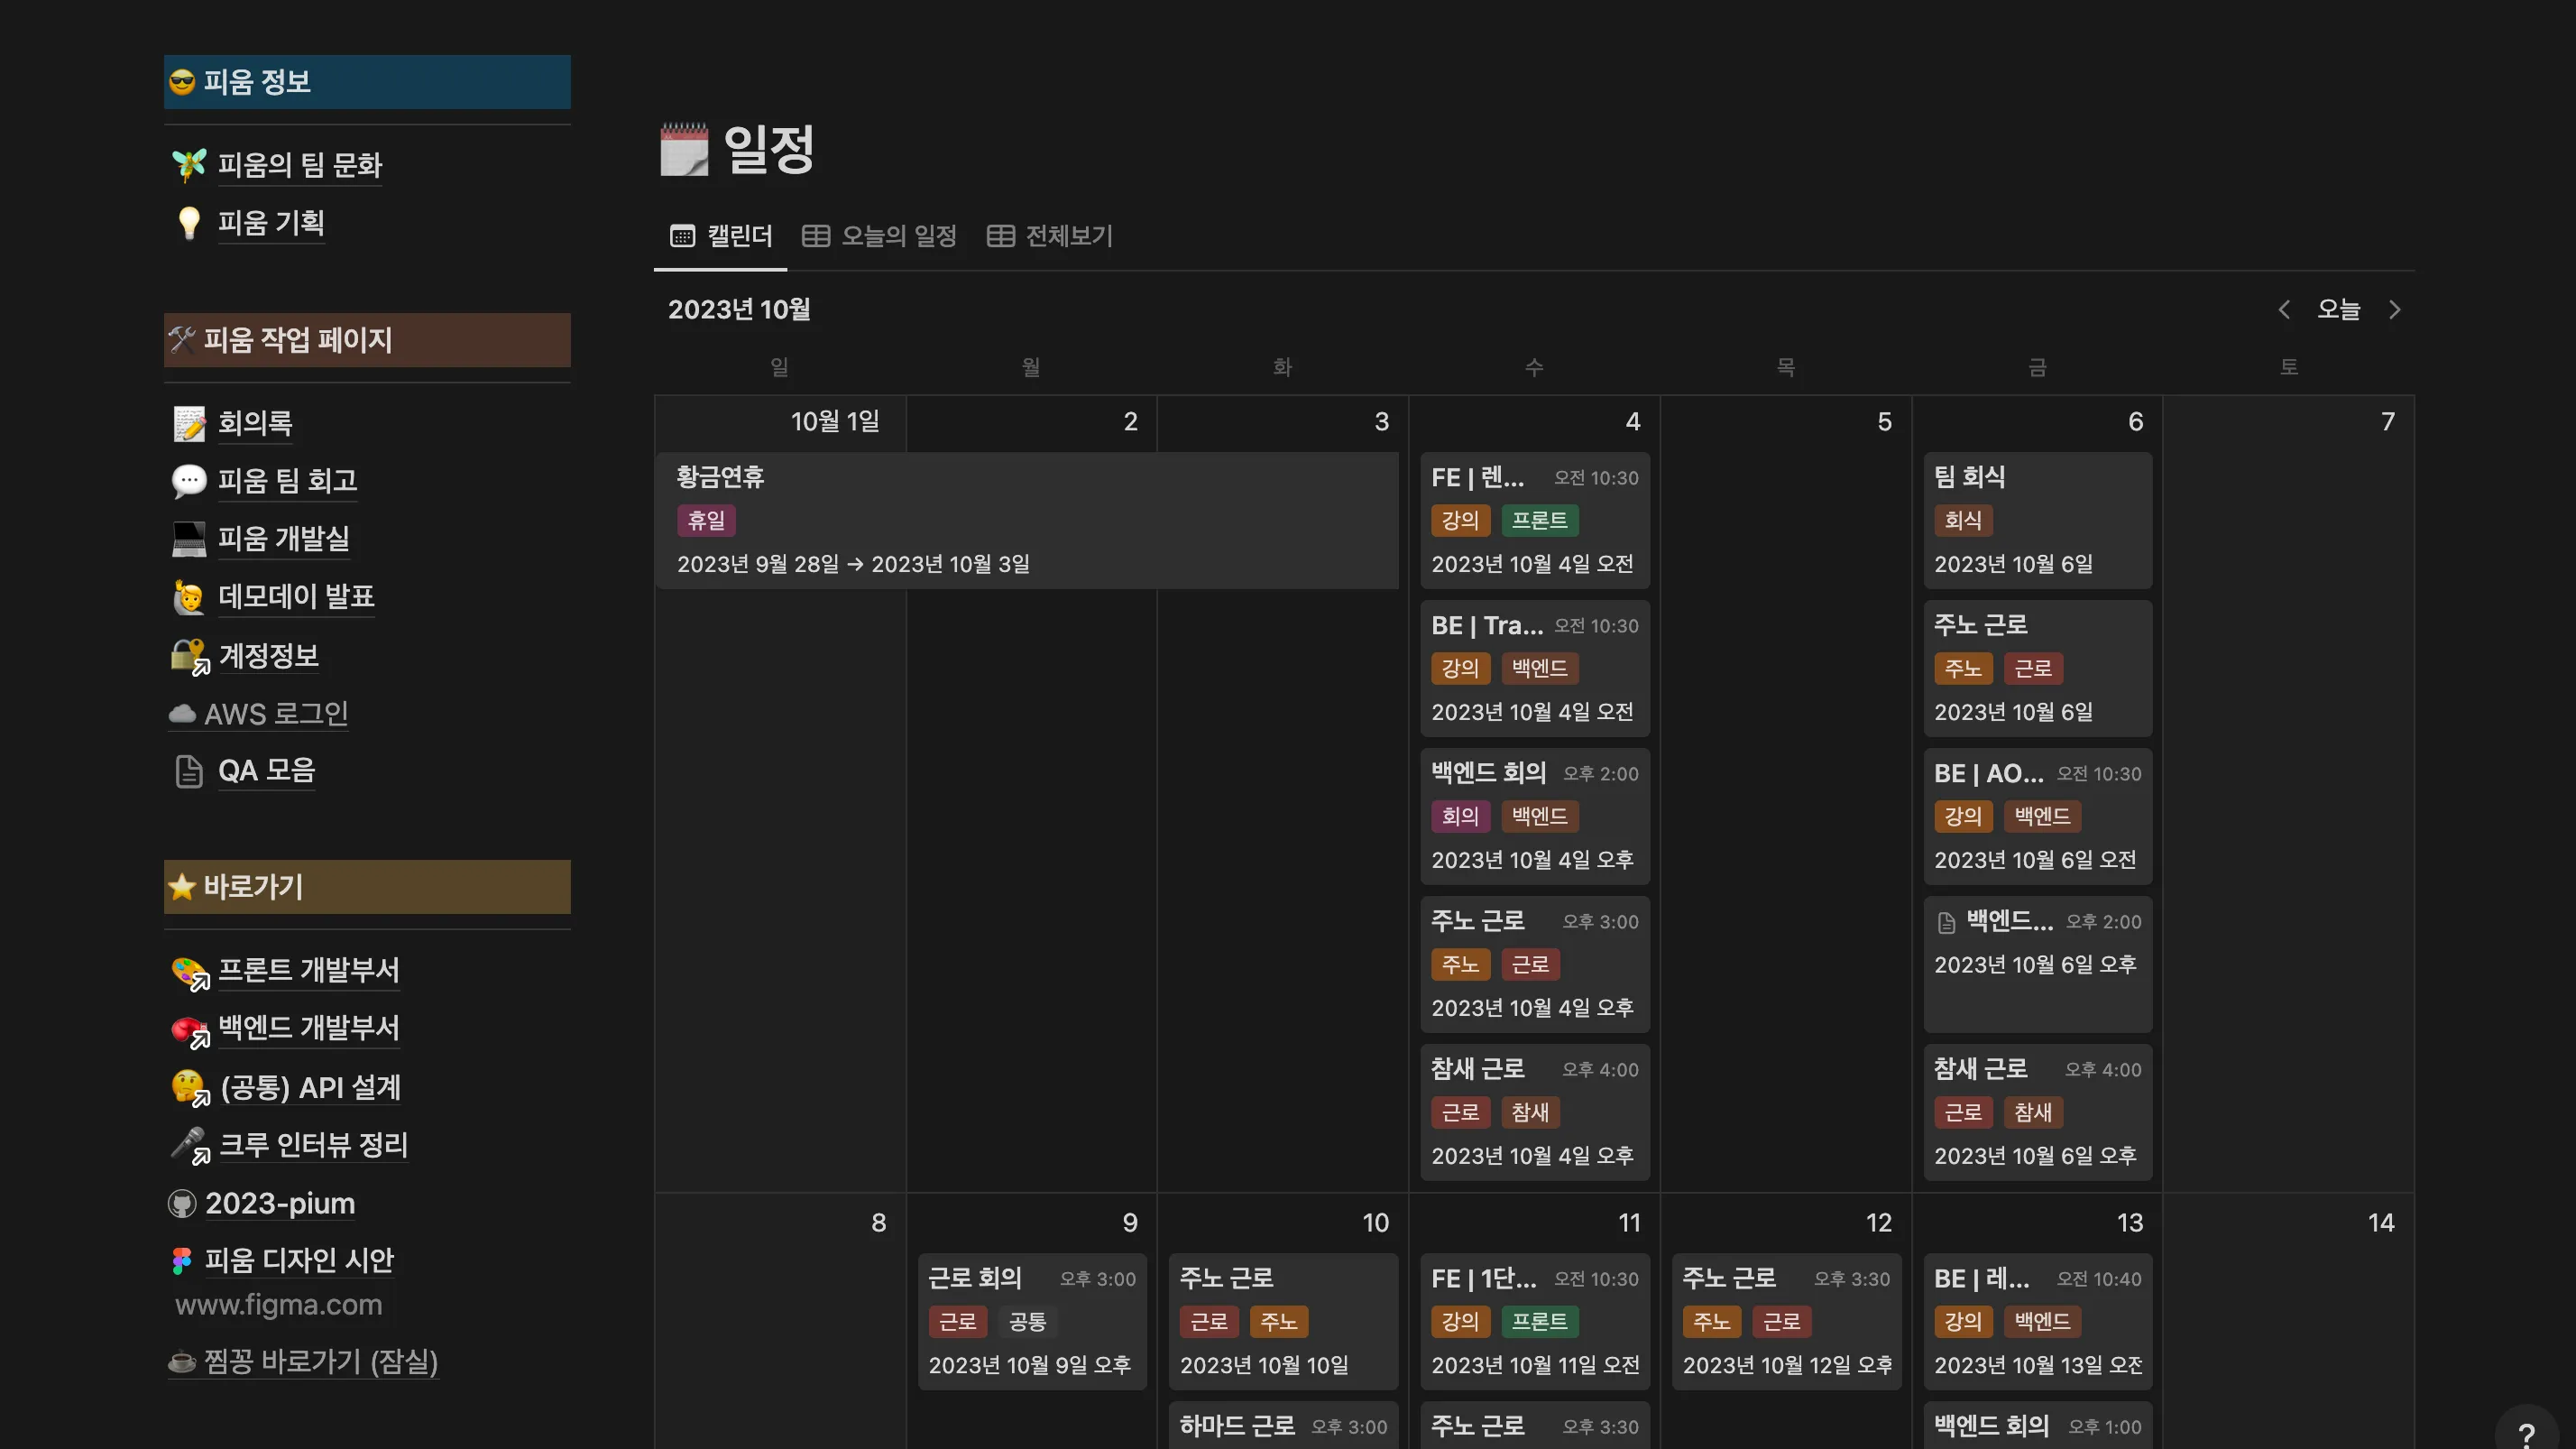Click the lightbulb icon next to 피움 기획
The width and height of the screenshot is (2576, 1449).
[x=188, y=222]
